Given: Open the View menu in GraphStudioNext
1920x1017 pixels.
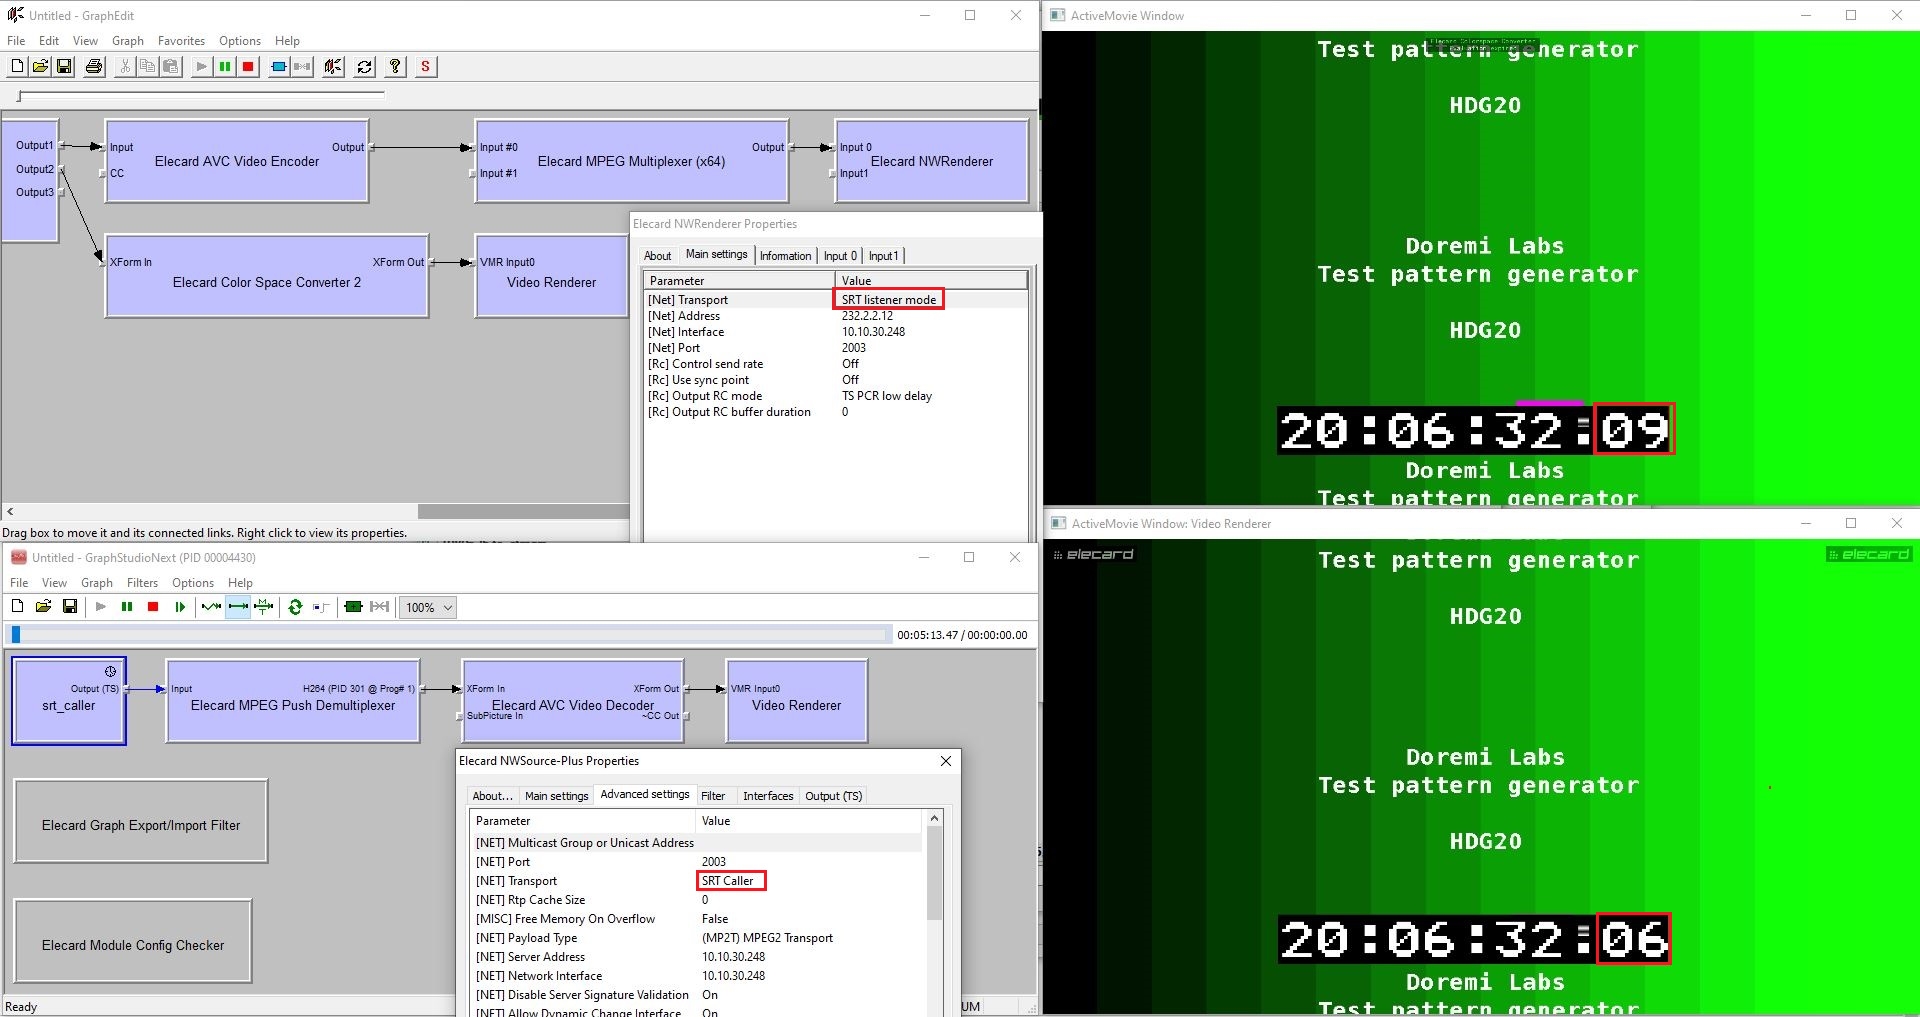Looking at the screenshot, I should (54, 583).
